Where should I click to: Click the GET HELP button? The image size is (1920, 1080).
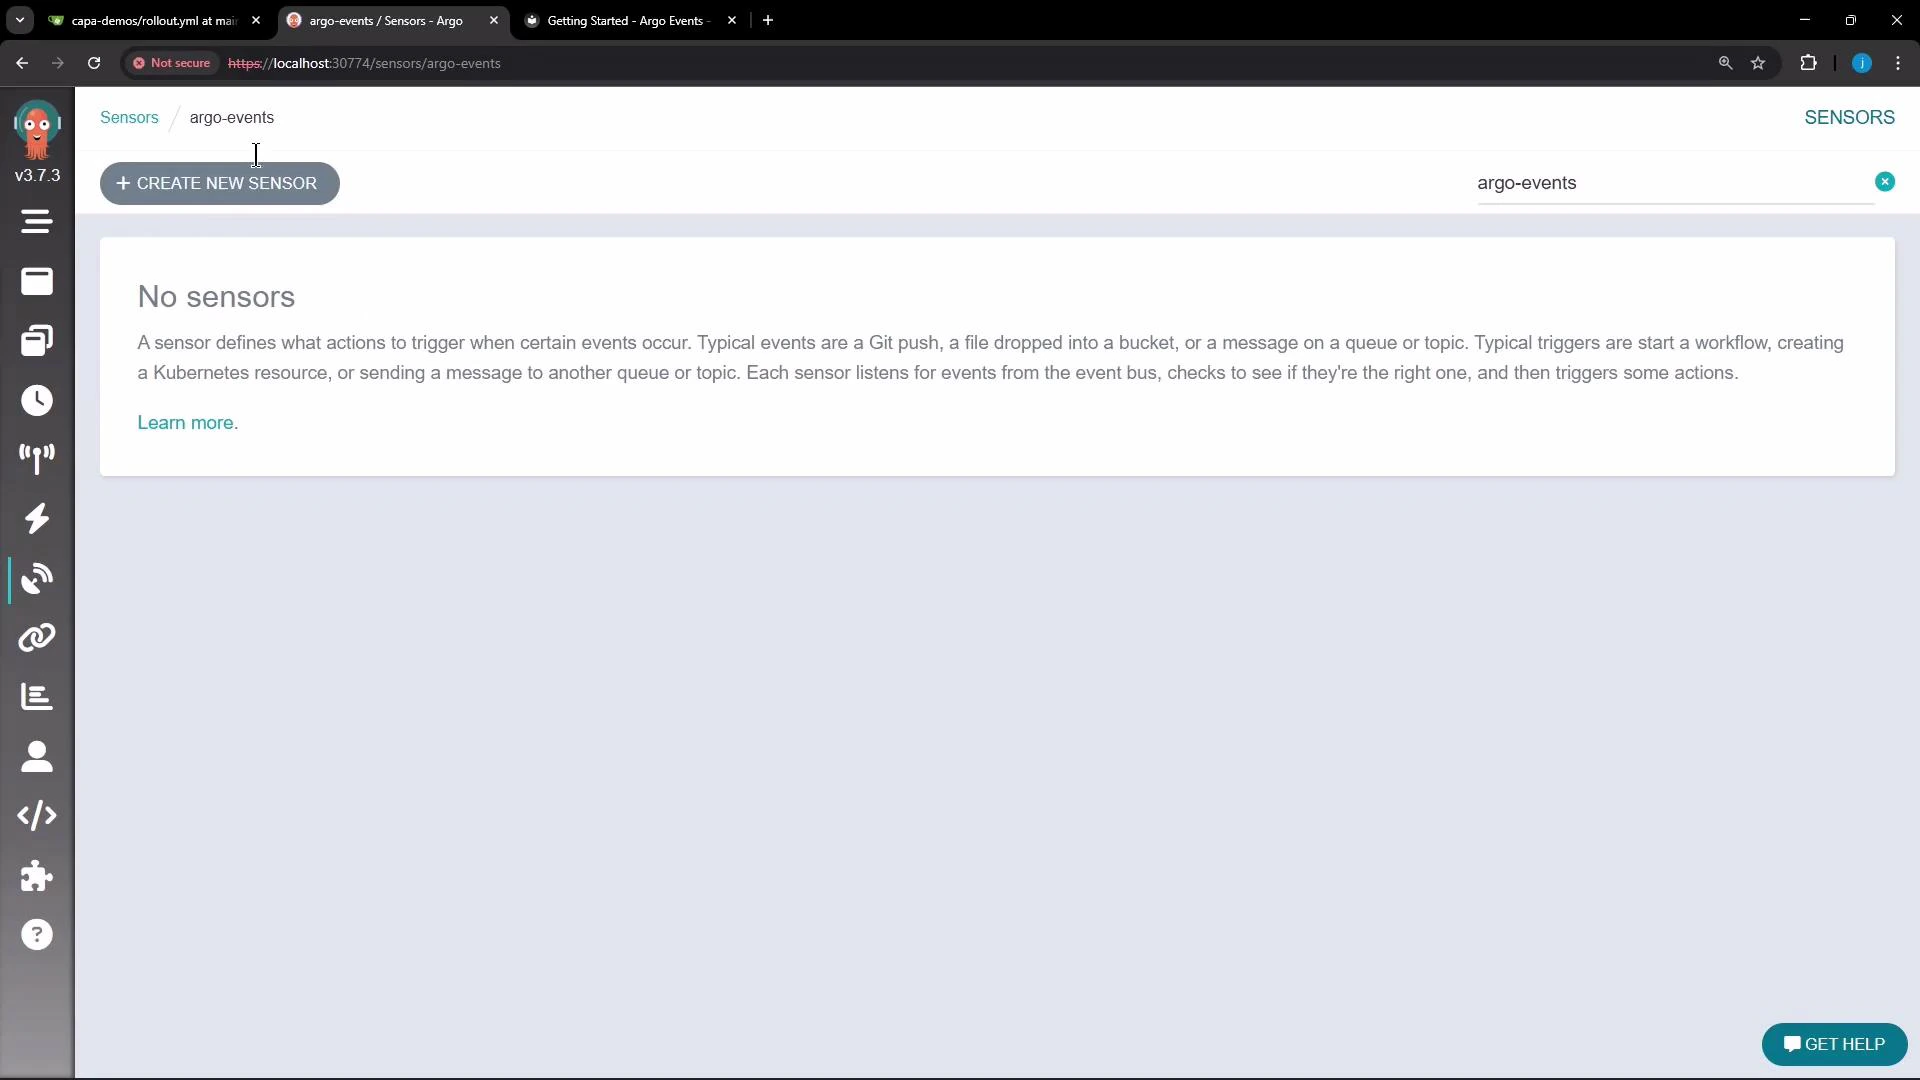1834,1044
